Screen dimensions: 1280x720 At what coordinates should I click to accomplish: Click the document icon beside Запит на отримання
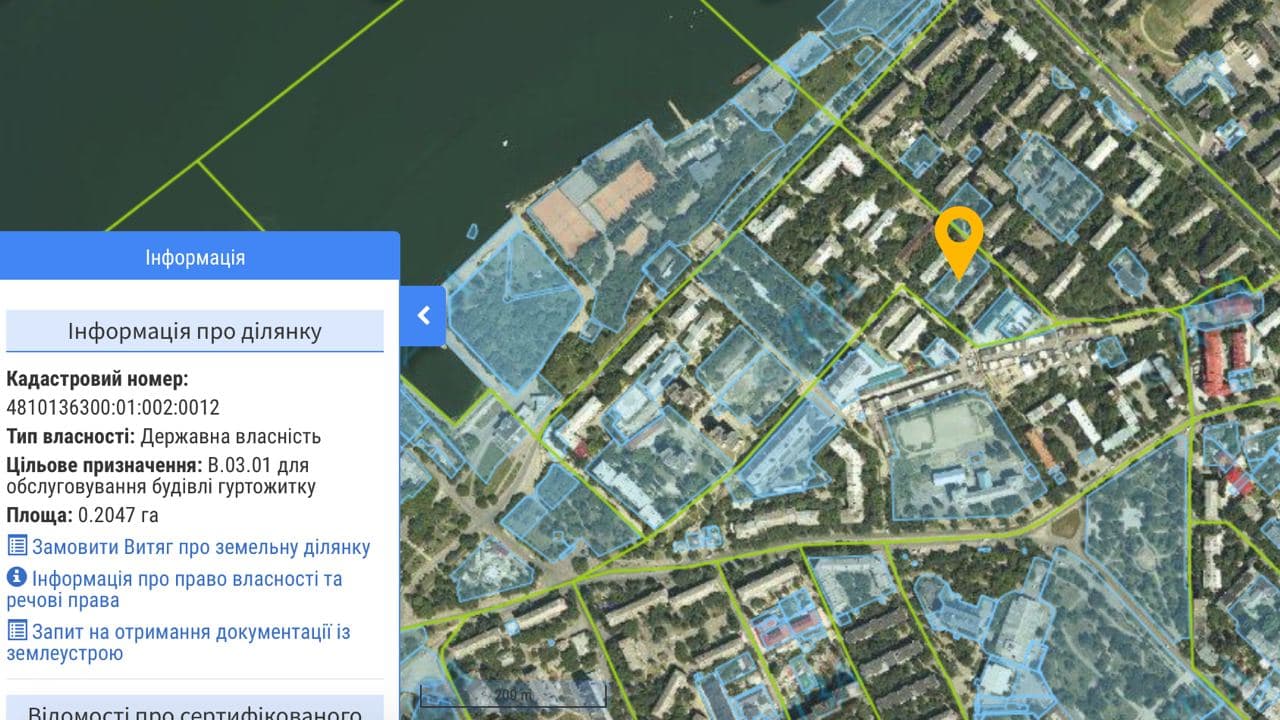(17, 631)
